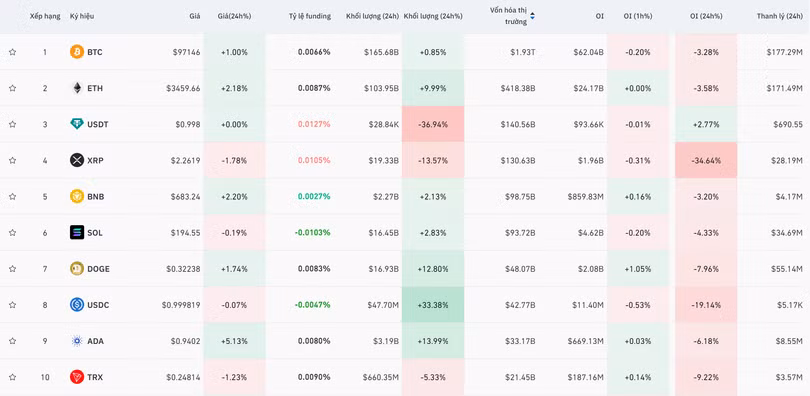810x396 pixels.
Task: Toggle the TRX favorite star
Action: point(12,377)
